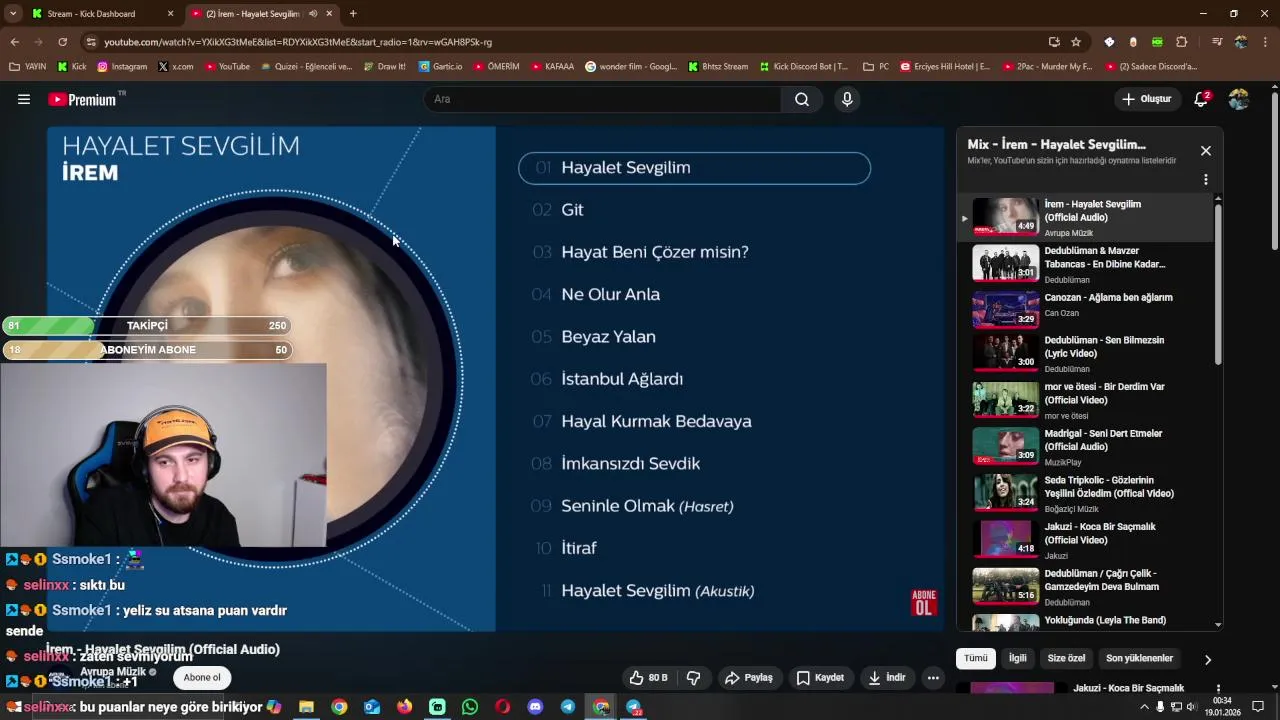Select the İlgili filter chip
1280x720 pixels.
[x=1017, y=658]
